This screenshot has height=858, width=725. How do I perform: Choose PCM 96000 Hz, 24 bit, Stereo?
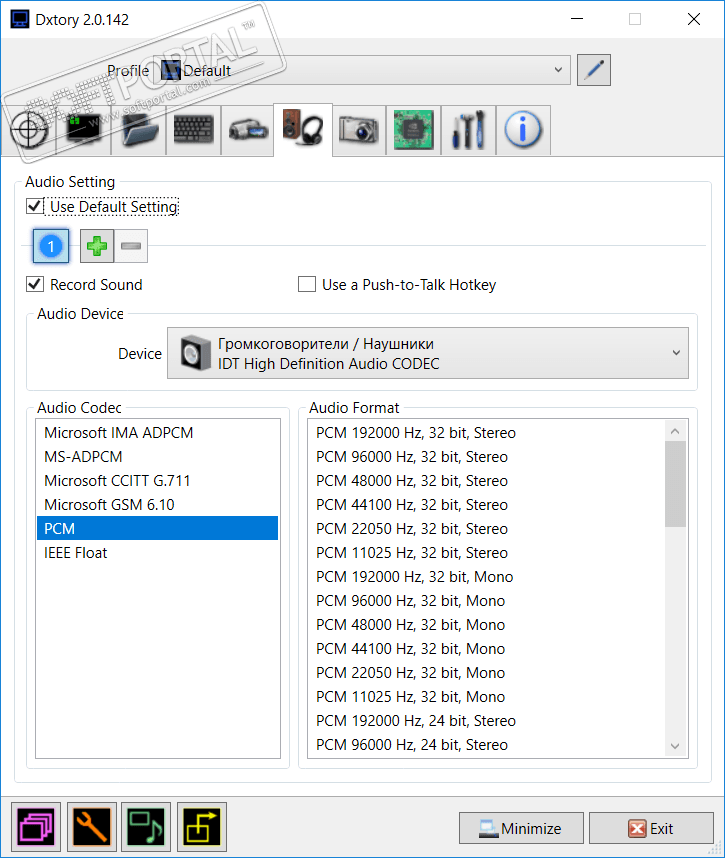(x=486, y=745)
